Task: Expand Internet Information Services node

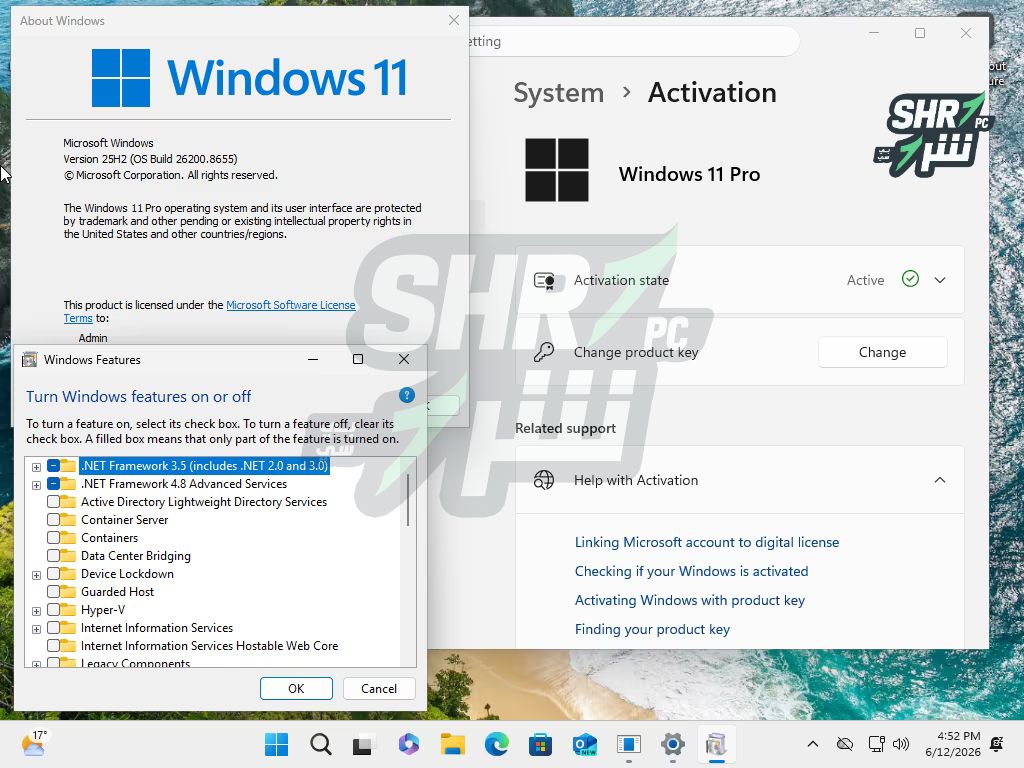Action: [x=37, y=629]
